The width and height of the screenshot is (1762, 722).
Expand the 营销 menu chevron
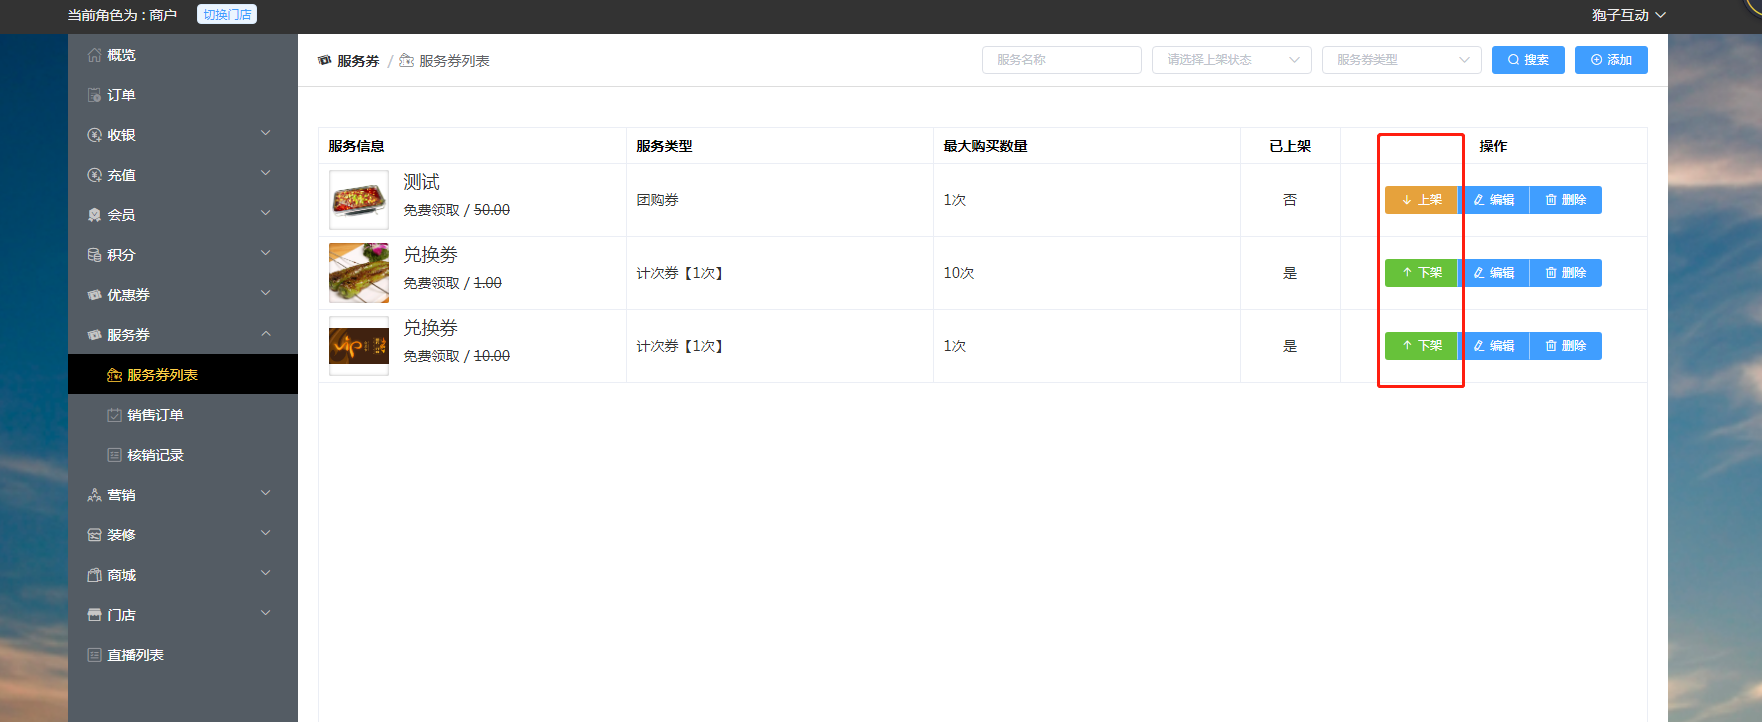(x=266, y=493)
